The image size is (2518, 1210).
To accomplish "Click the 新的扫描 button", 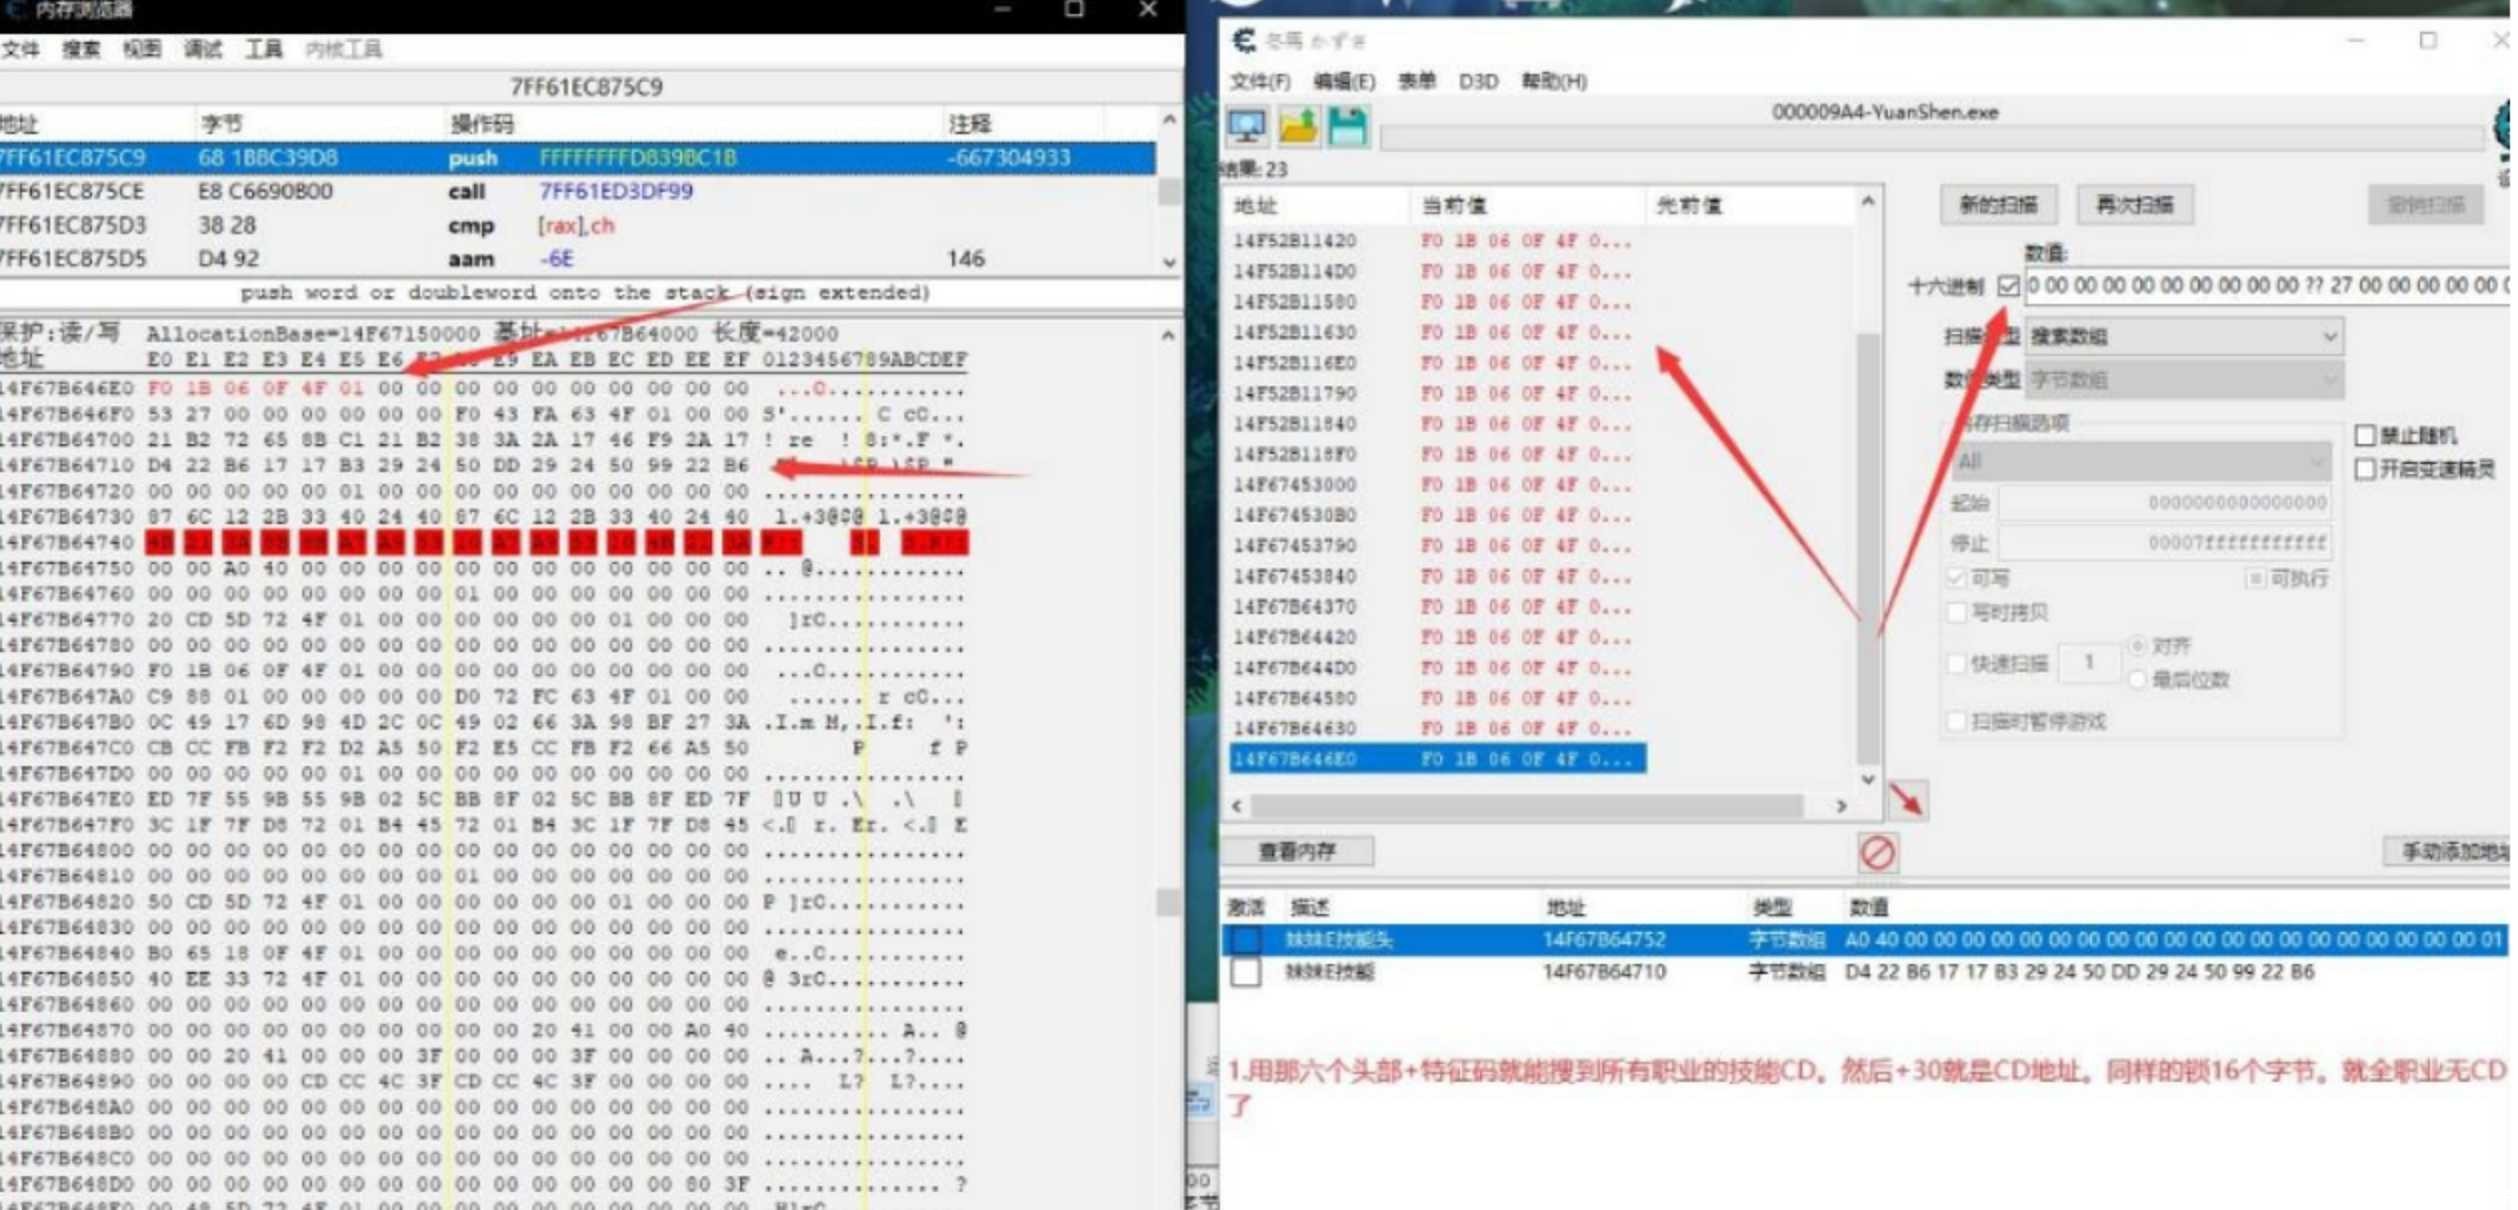I will coord(1998,205).
